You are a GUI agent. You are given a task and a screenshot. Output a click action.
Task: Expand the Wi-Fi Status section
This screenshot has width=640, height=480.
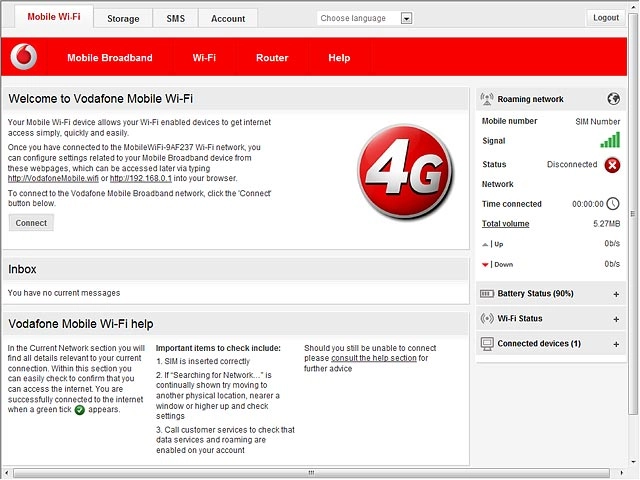[616, 319]
